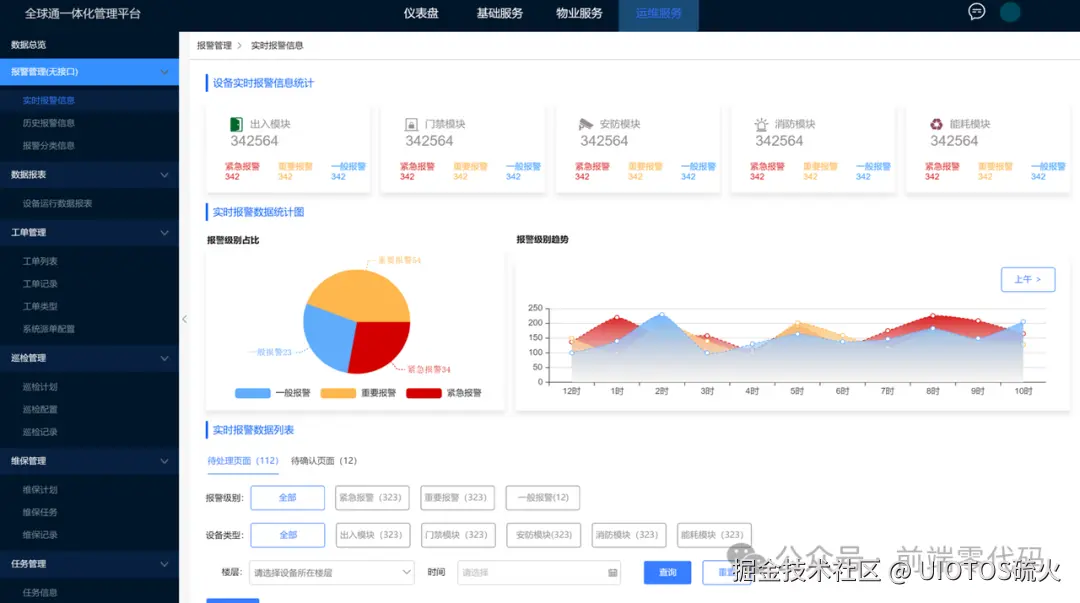Expand the 数据报表 sidebar section
The image size is (1080, 603).
pyautogui.click(x=88, y=174)
